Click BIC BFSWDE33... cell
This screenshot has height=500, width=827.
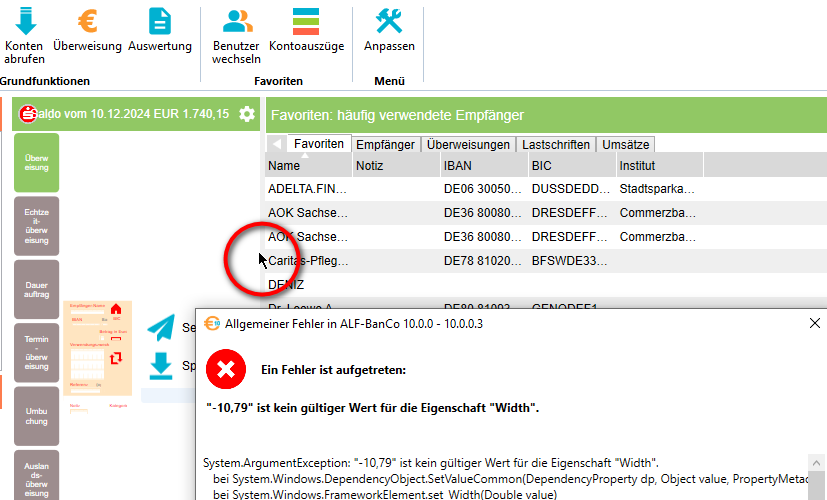tap(570, 261)
